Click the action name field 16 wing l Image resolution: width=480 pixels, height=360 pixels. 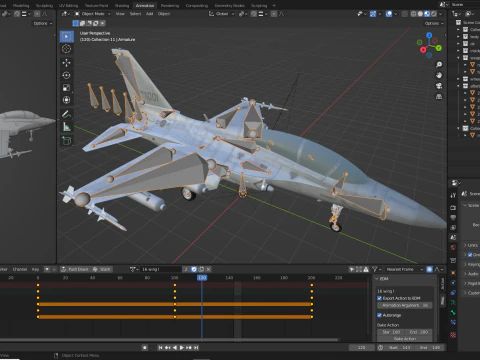click(160, 269)
